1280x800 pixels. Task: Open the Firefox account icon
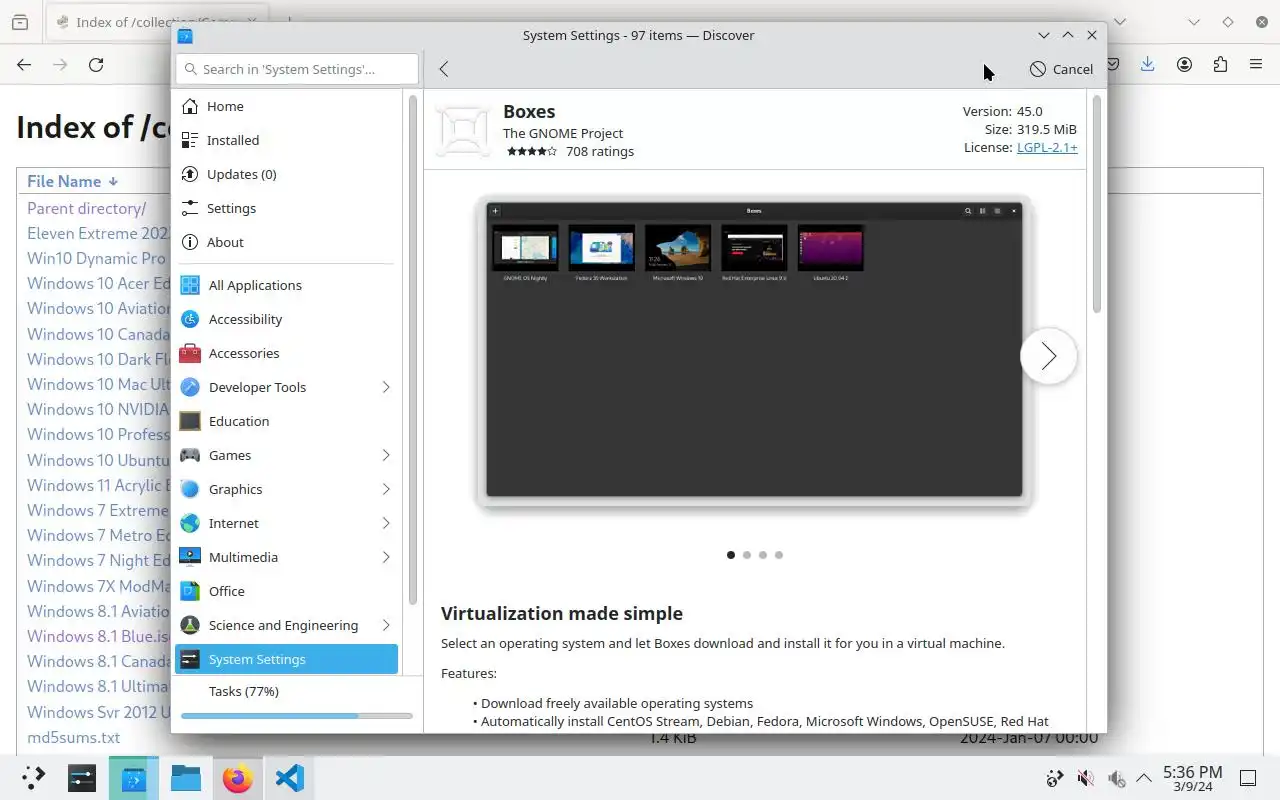click(1184, 64)
